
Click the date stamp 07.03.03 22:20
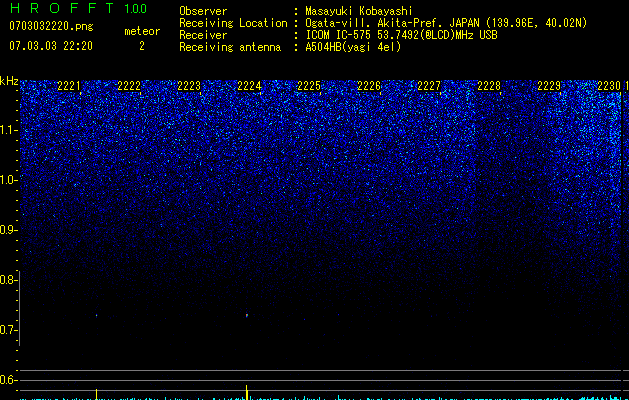pos(51,46)
